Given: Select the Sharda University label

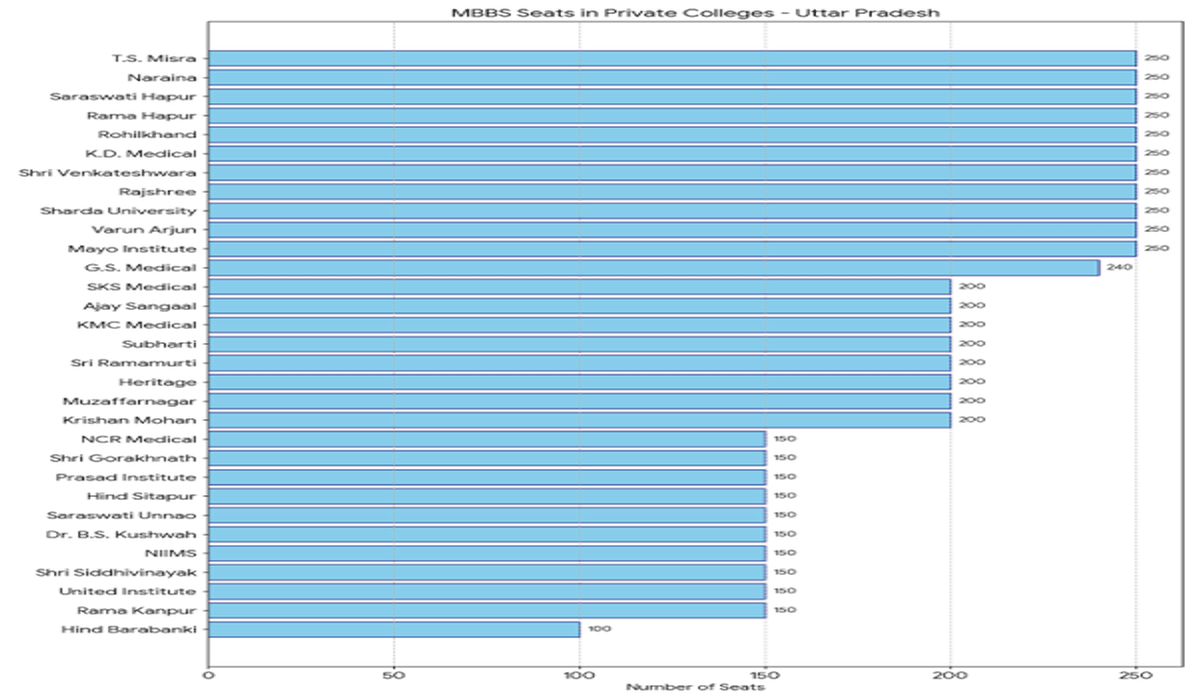Looking at the screenshot, I should tap(118, 211).
